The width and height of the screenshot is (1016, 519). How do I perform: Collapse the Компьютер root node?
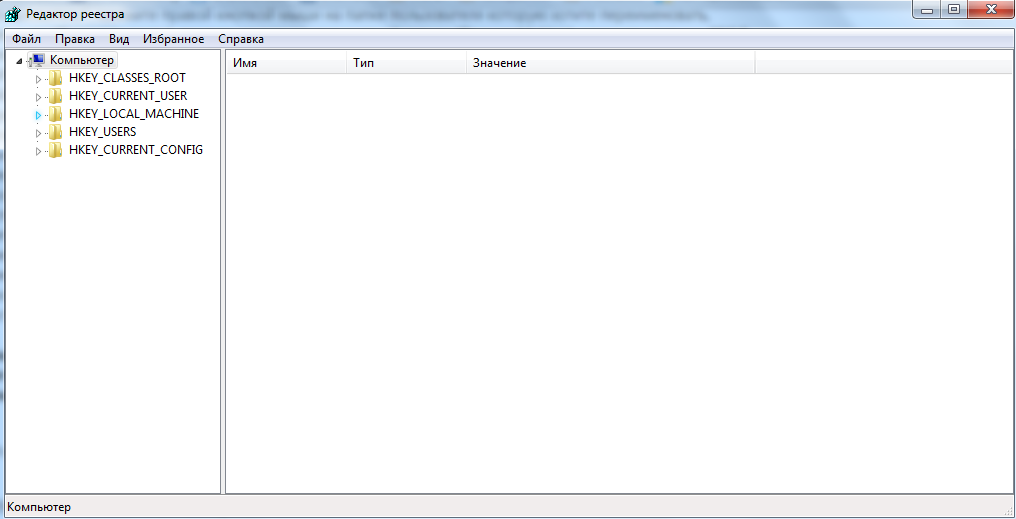[x=20, y=61]
